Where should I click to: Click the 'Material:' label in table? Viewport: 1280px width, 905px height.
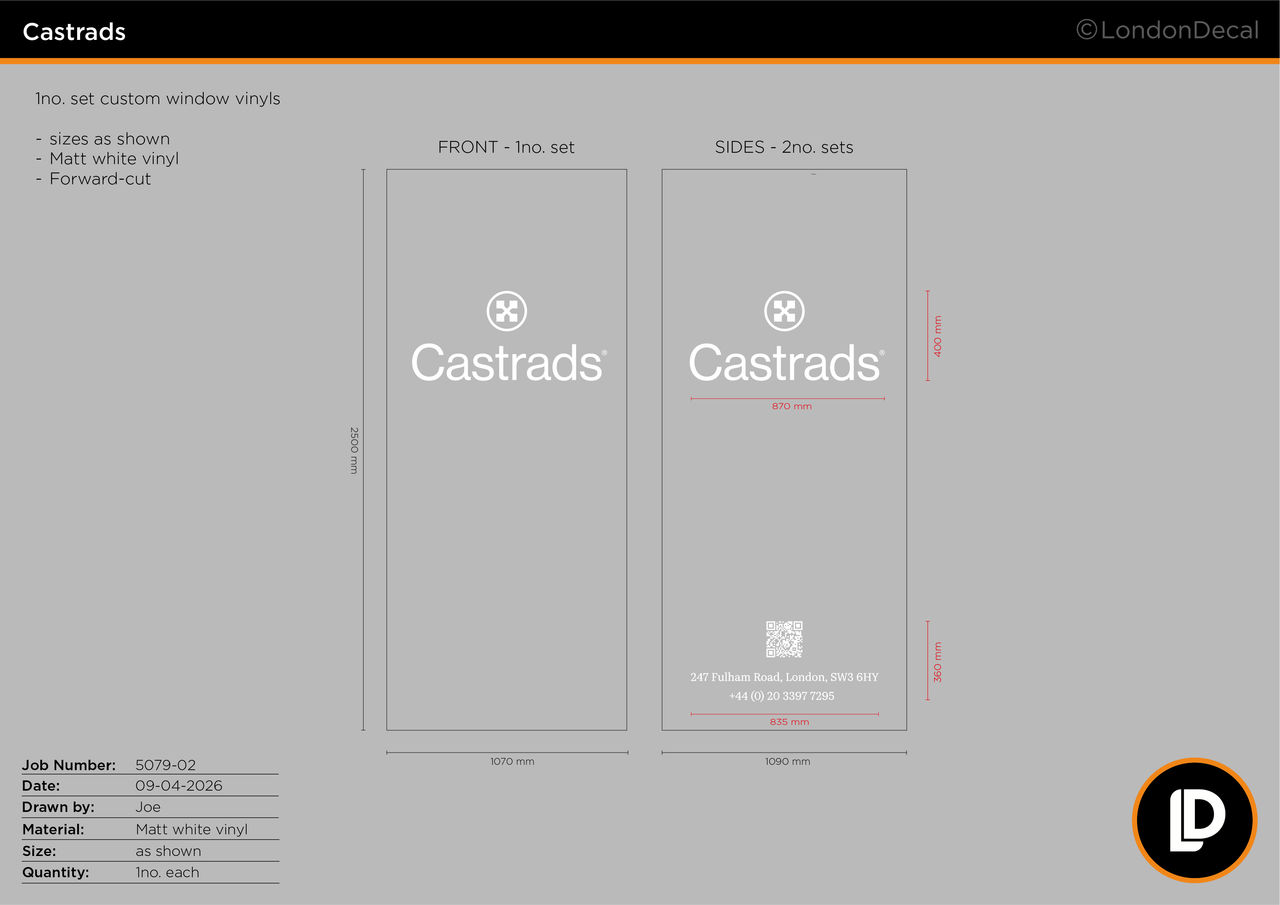tap(53, 829)
